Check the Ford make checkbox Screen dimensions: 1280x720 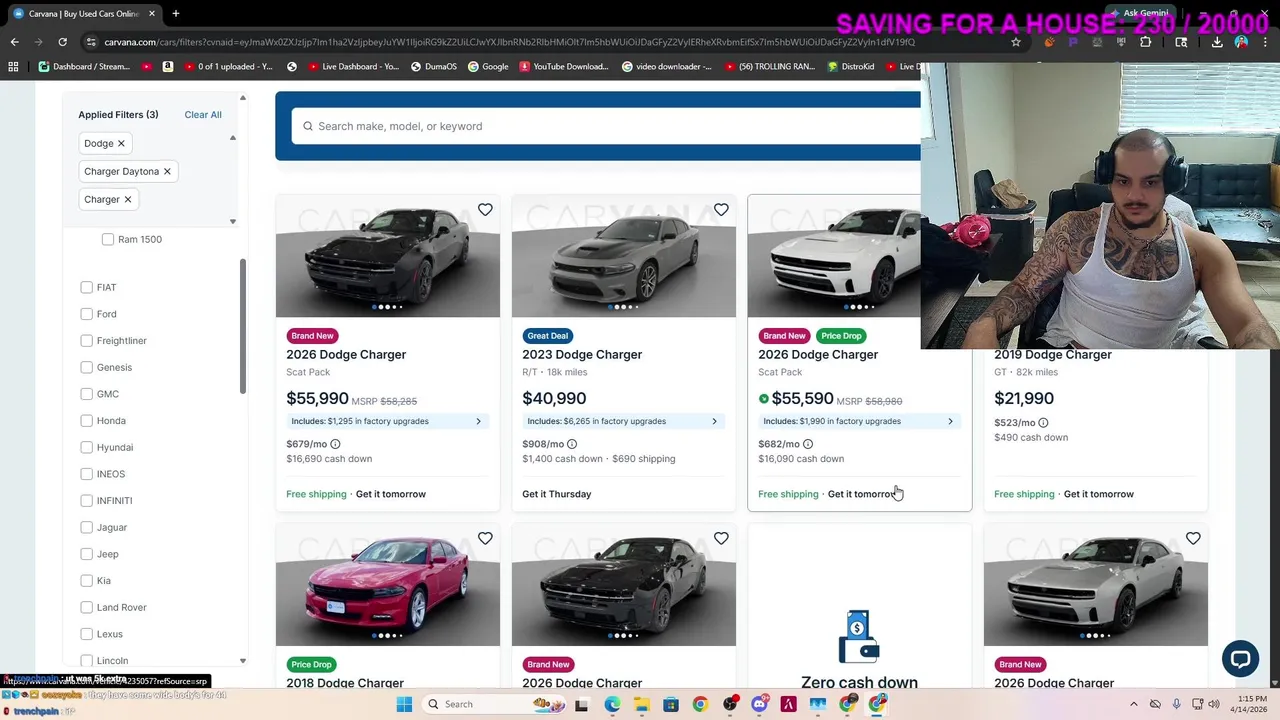(87, 314)
